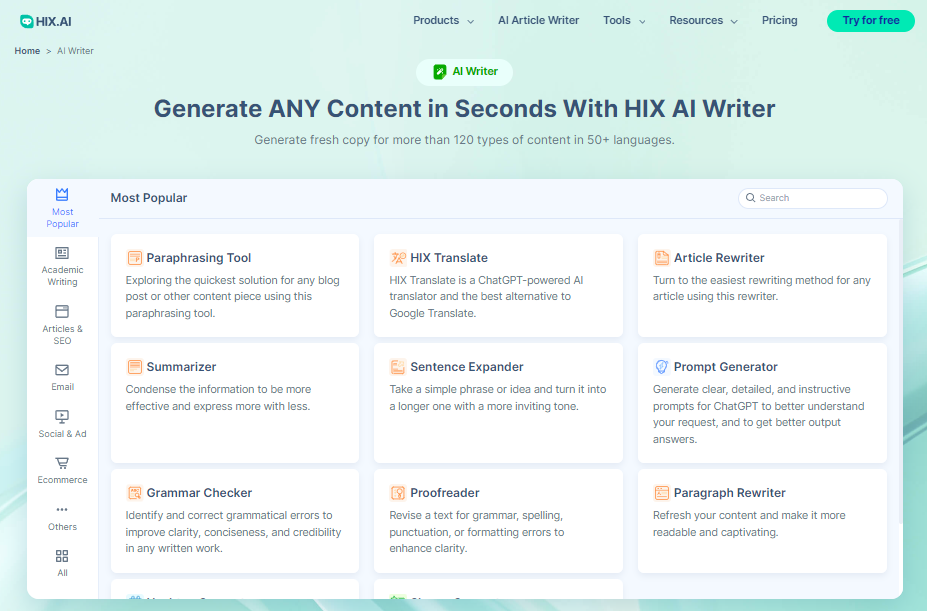Switch to the AI Article Writer menu item
The width and height of the screenshot is (927, 611).
[538, 19]
